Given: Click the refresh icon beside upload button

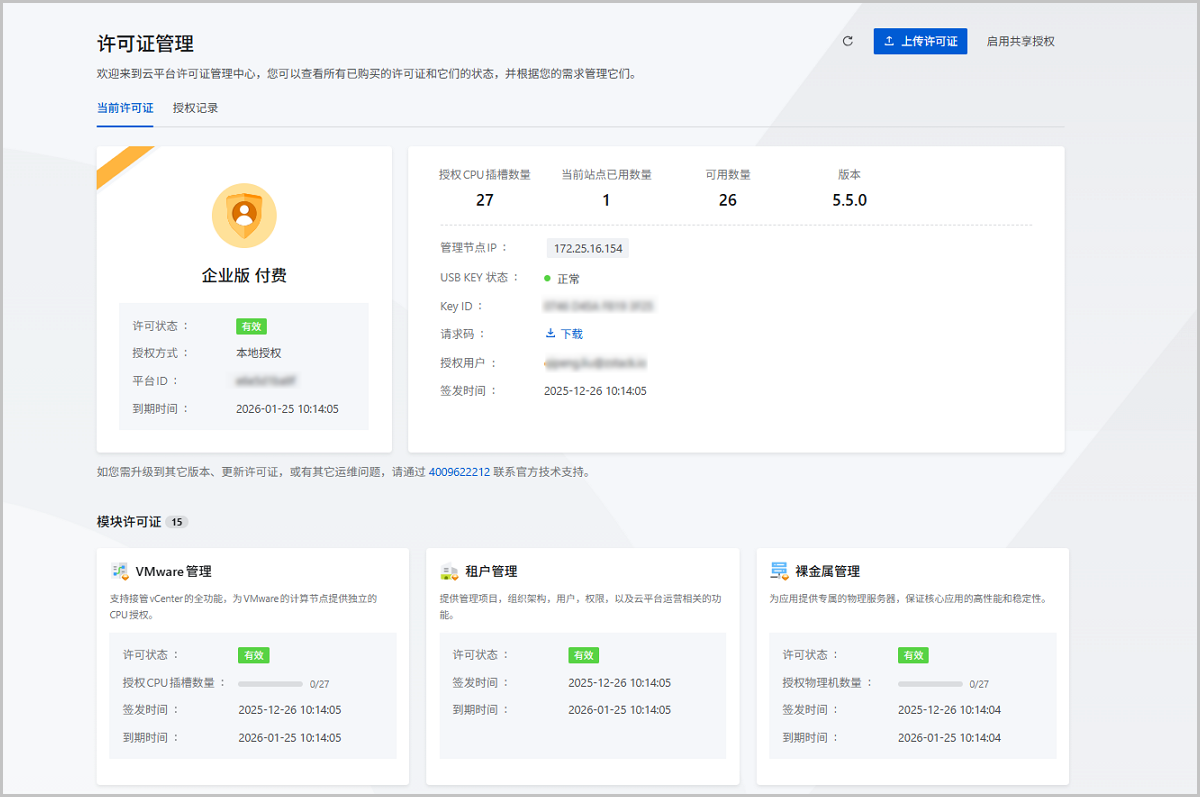Looking at the screenshot, I should [848, 41].
